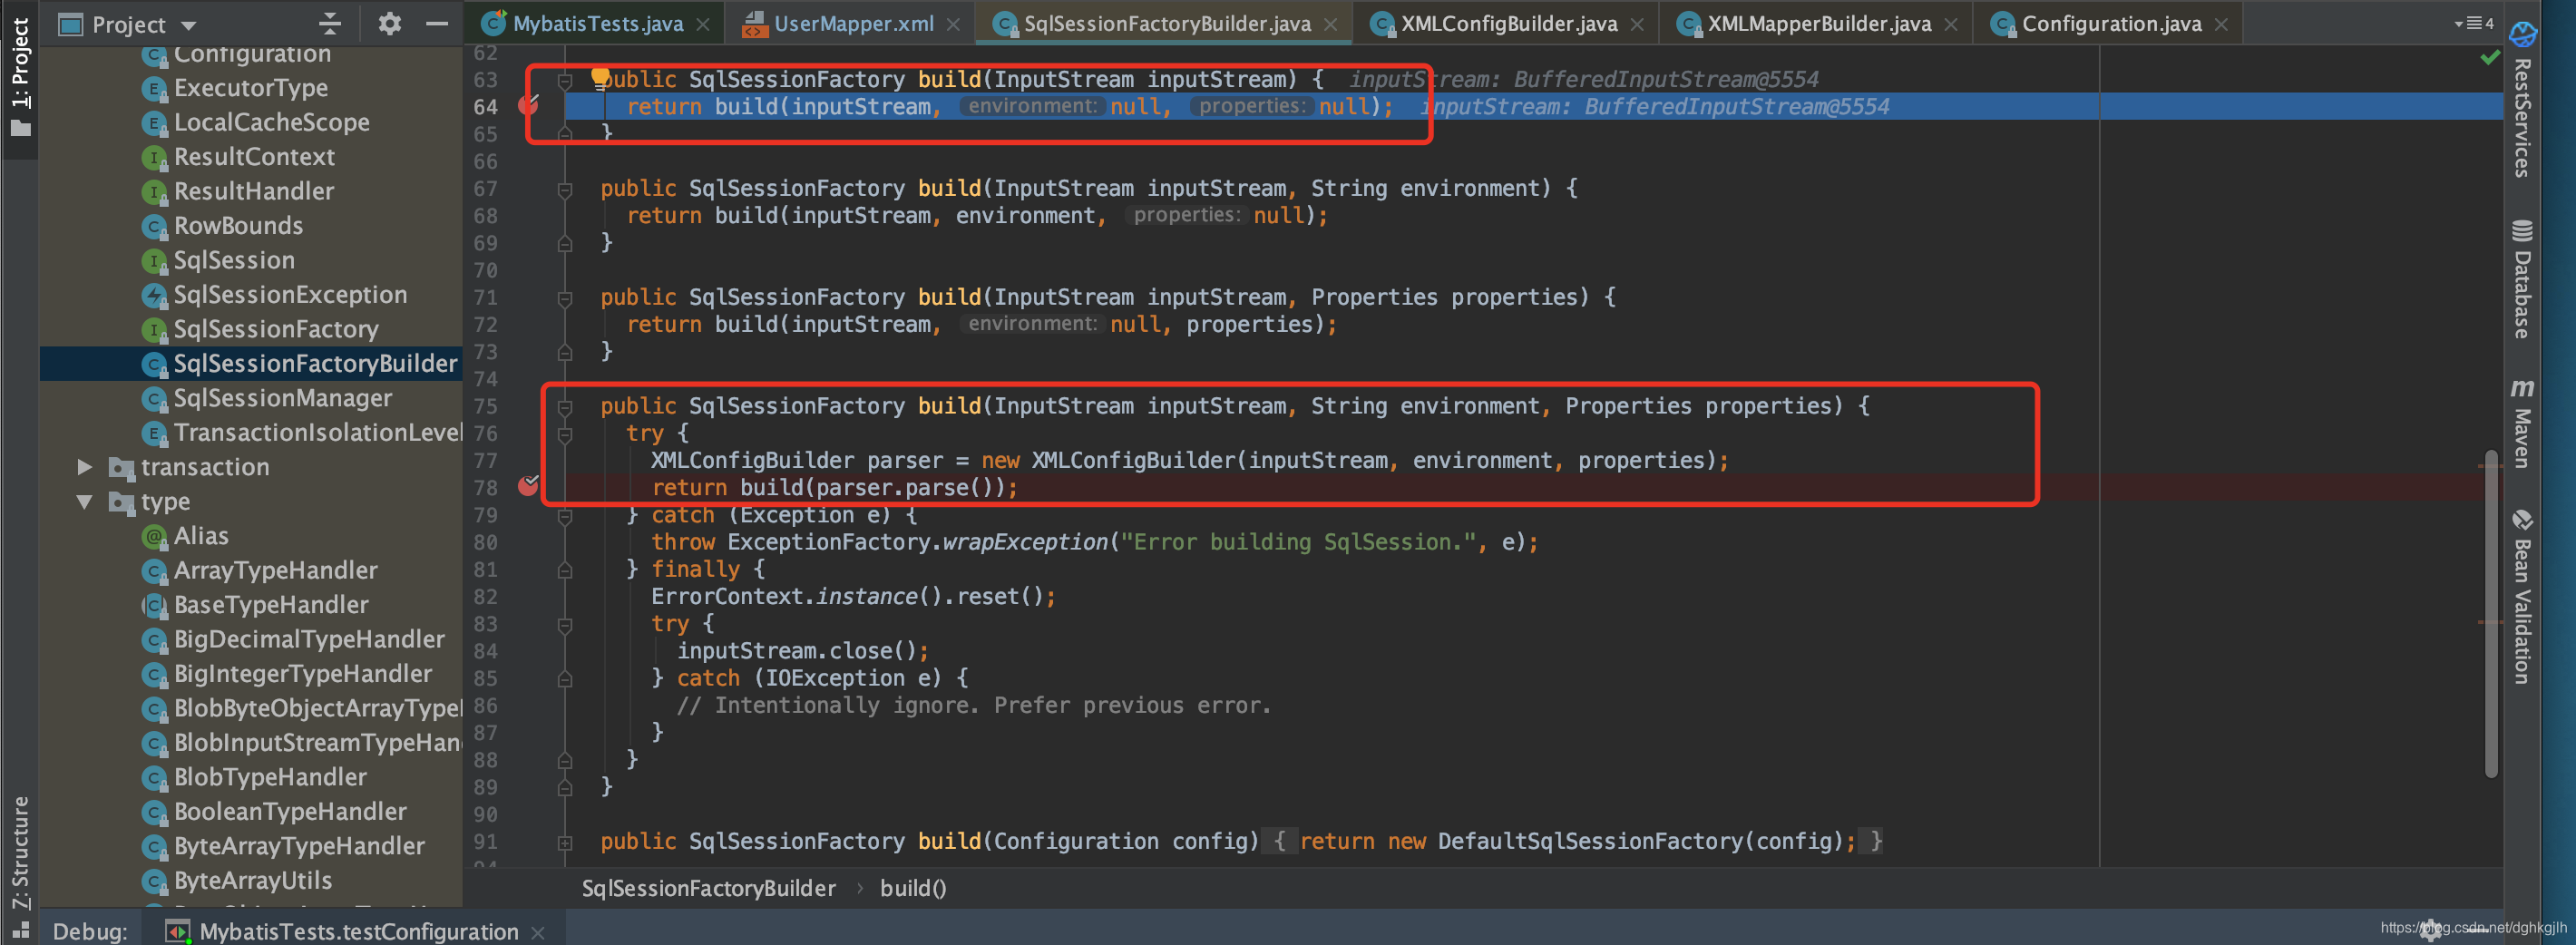Open ResultContext interface in tree
This screenshot has width=2576, height=945.
(x=254, y=157)
